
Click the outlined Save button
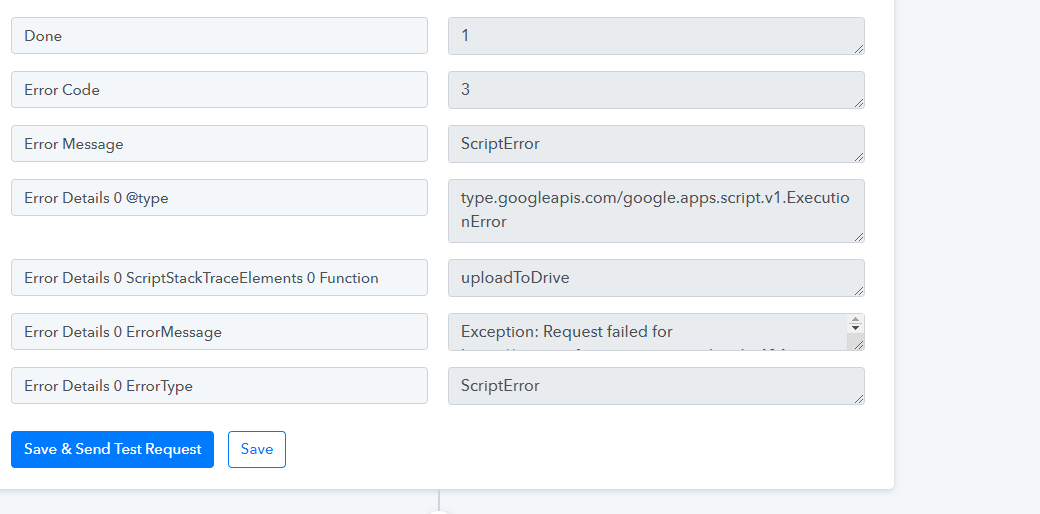pos(257,449)
